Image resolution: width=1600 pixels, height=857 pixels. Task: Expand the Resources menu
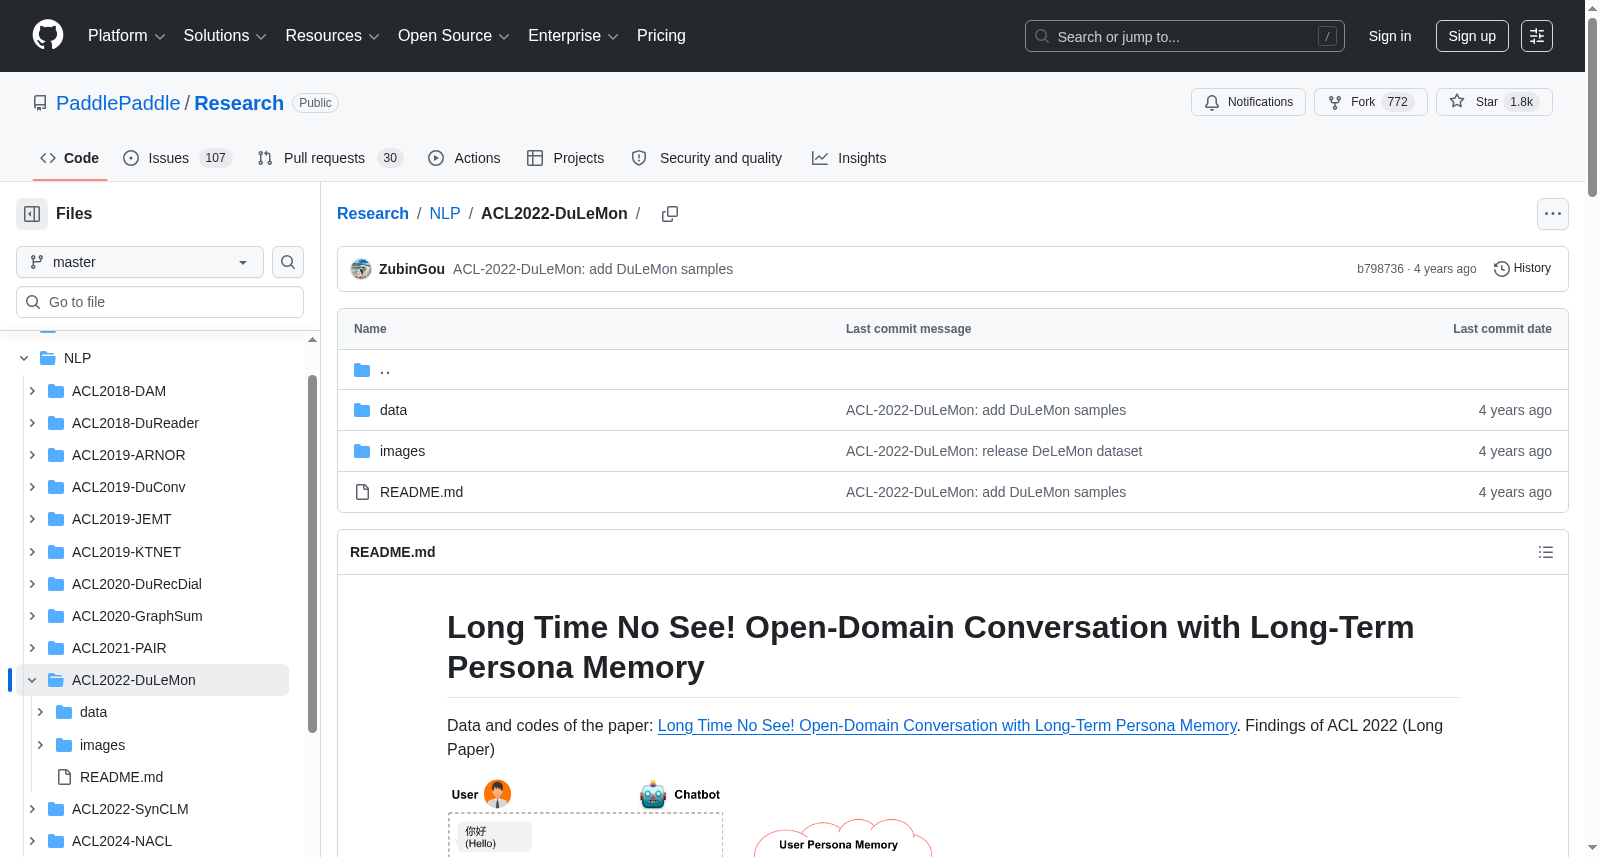pos(332,36)
